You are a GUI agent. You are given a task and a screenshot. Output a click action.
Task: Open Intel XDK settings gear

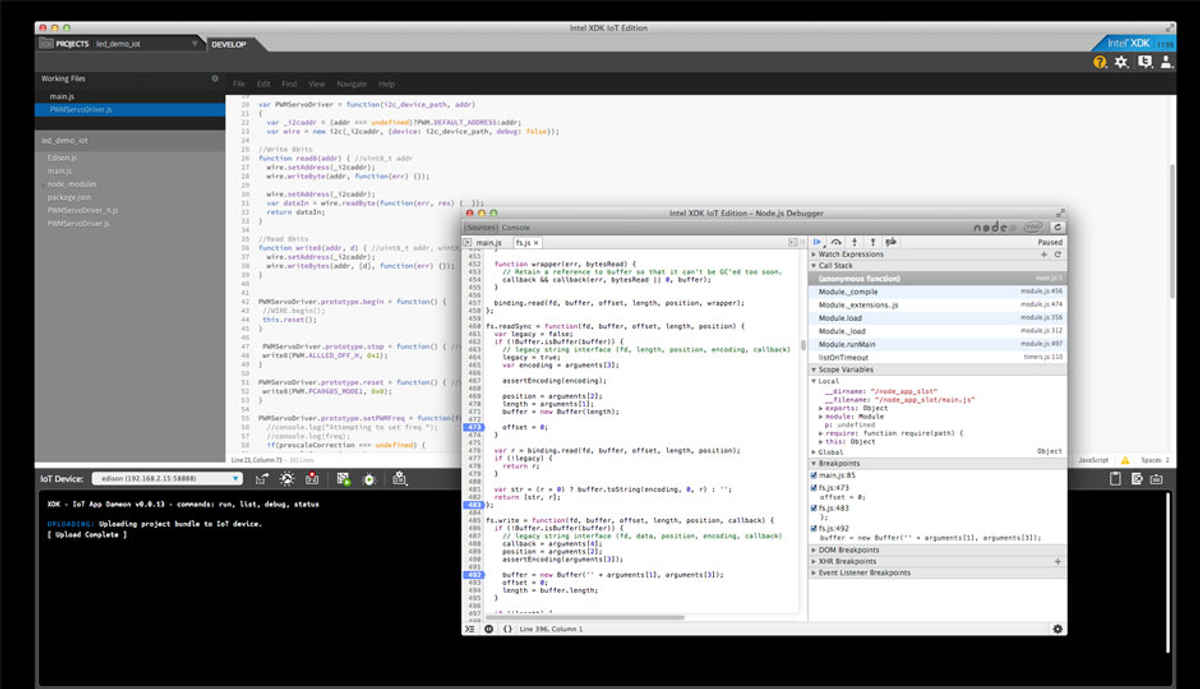(x=1121, y=62)
